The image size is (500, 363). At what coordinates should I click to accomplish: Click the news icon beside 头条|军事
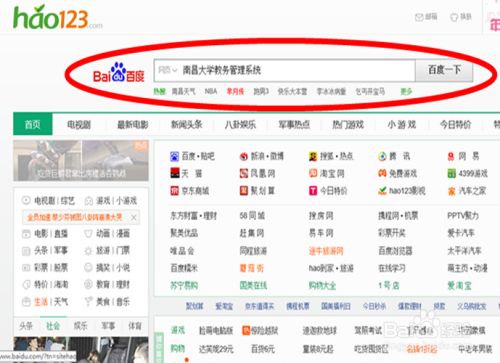(26, 251)
